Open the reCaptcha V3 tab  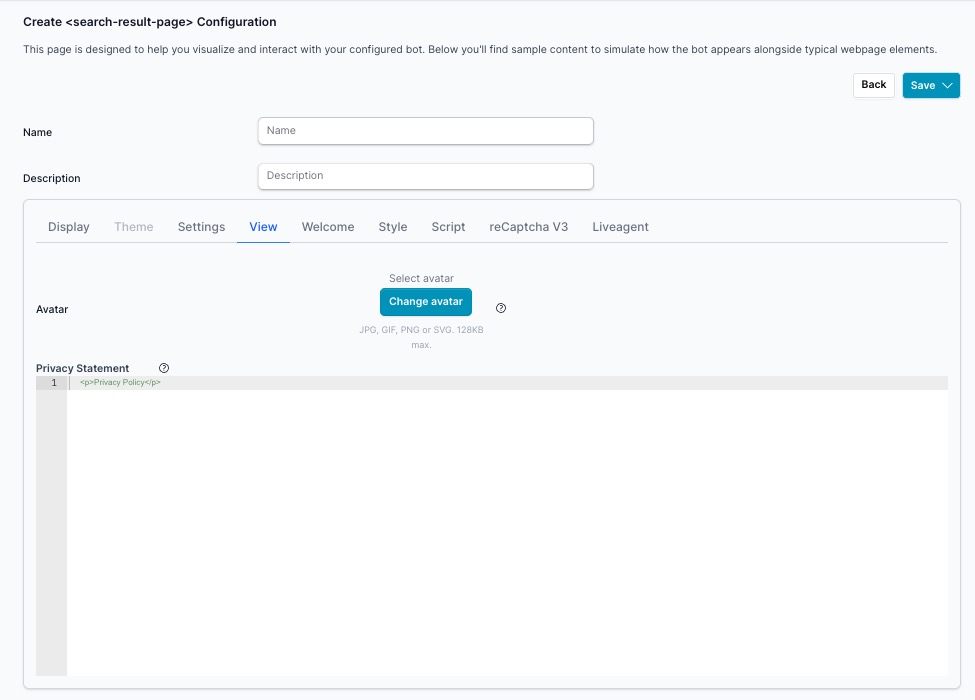[529, 227]
